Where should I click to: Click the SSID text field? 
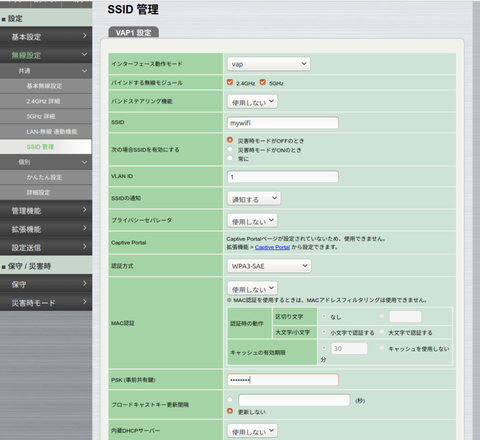click(x=283, y=123)
